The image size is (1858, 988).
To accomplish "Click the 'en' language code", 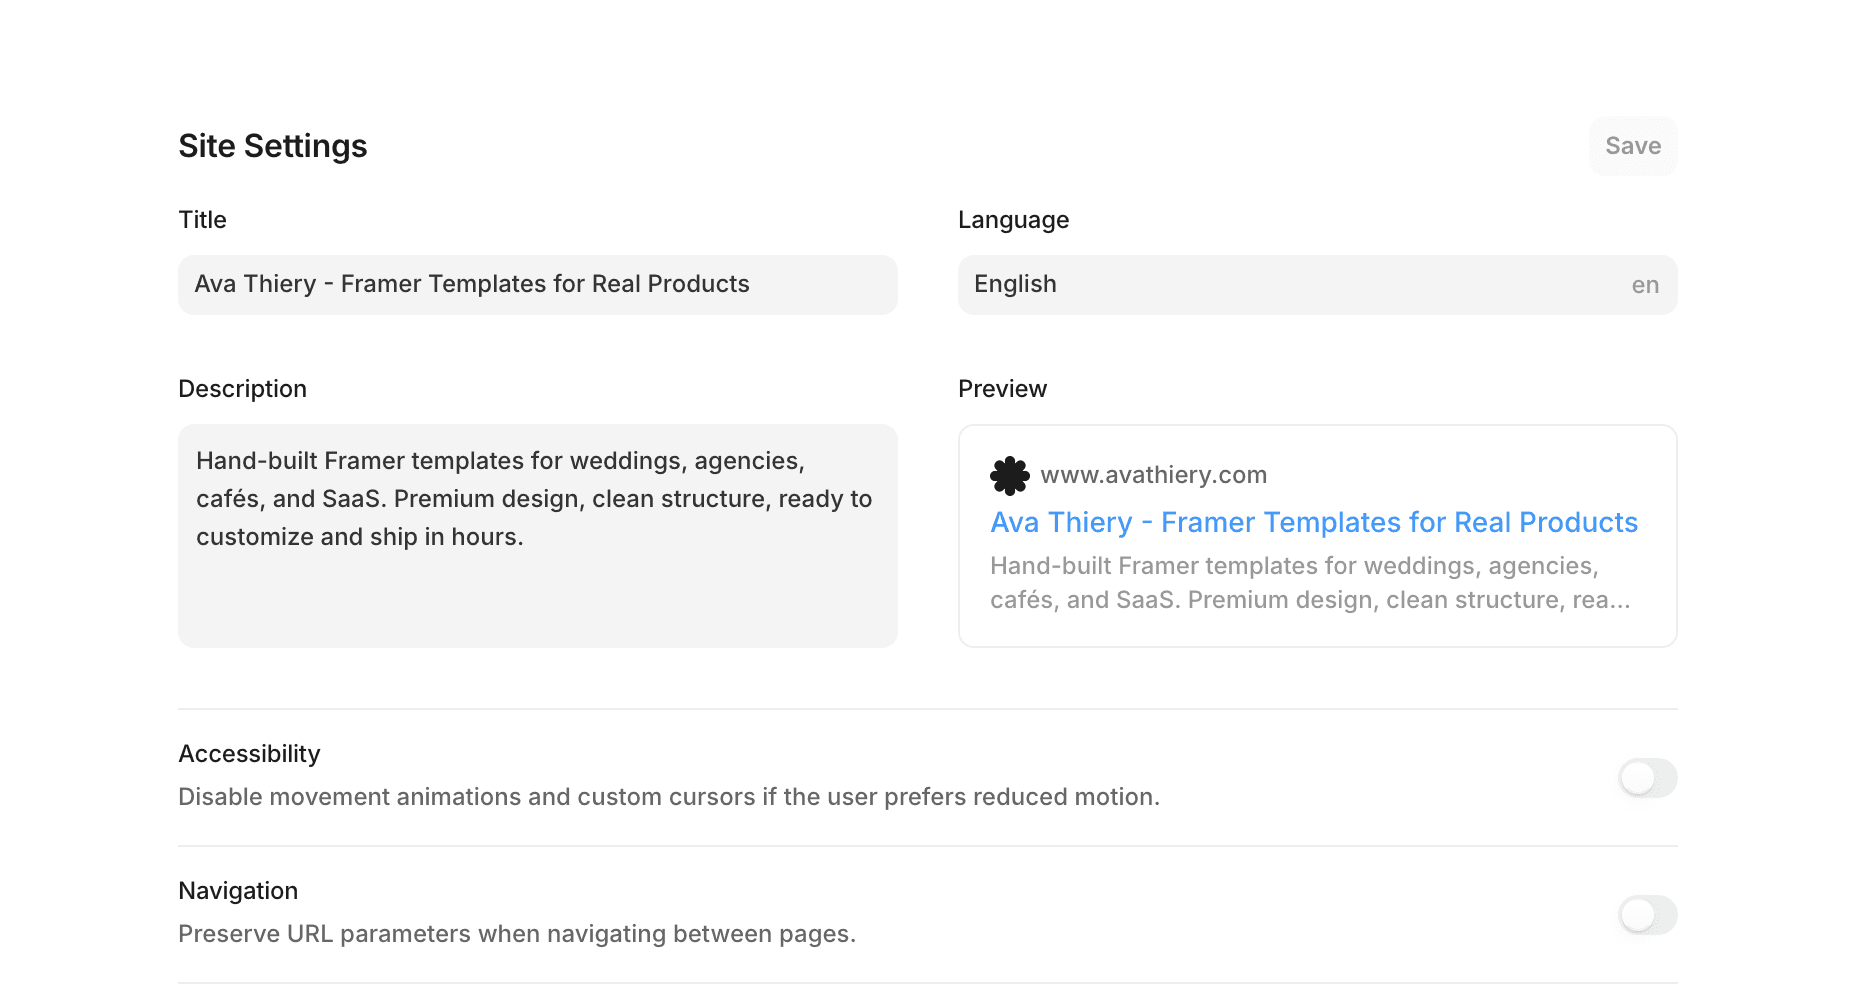I will coord(1645,286).
